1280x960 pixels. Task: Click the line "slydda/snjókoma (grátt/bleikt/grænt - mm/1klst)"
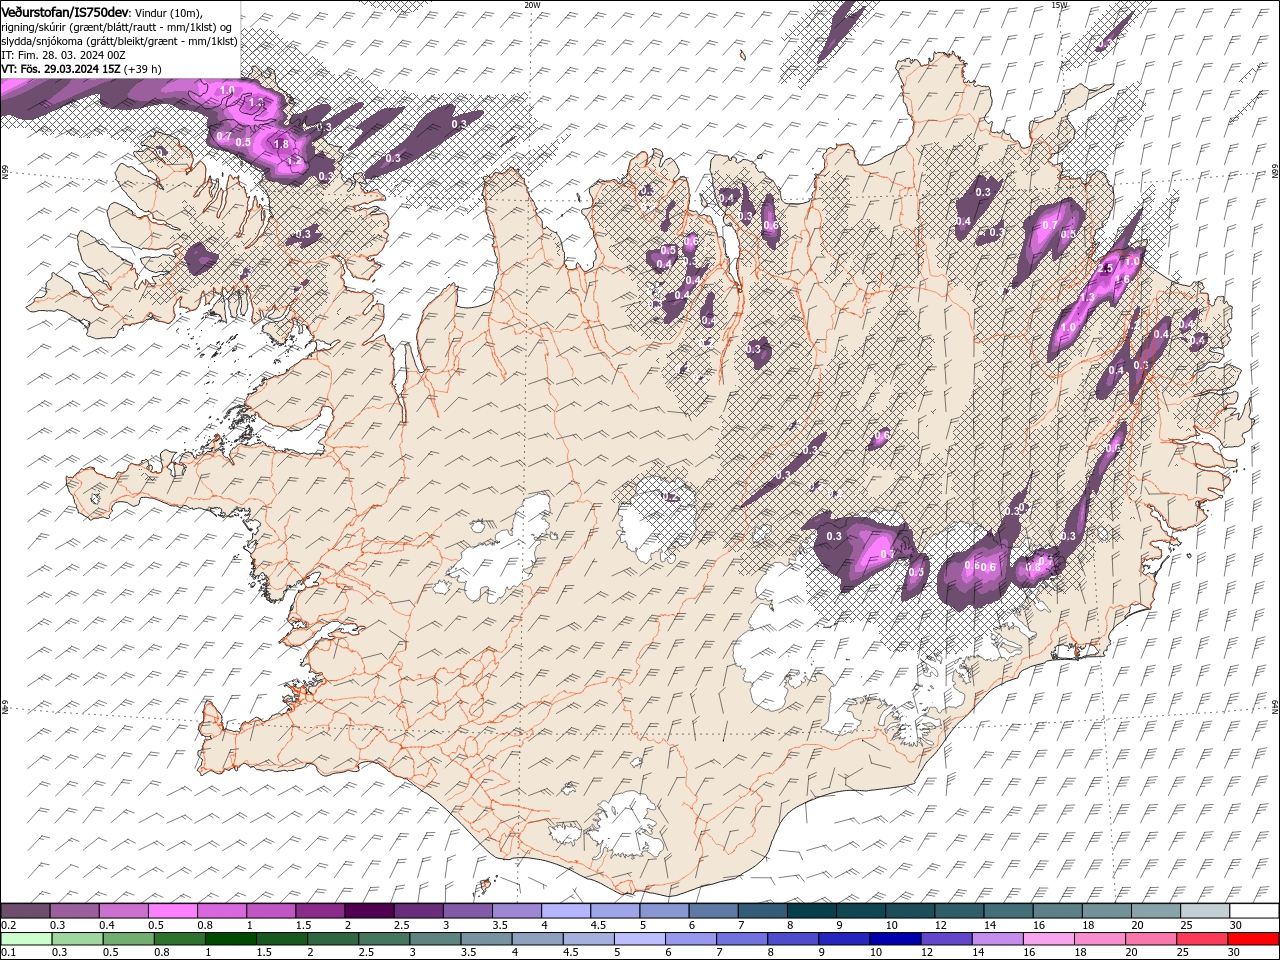pyautogui.click(x=119, y=41)
